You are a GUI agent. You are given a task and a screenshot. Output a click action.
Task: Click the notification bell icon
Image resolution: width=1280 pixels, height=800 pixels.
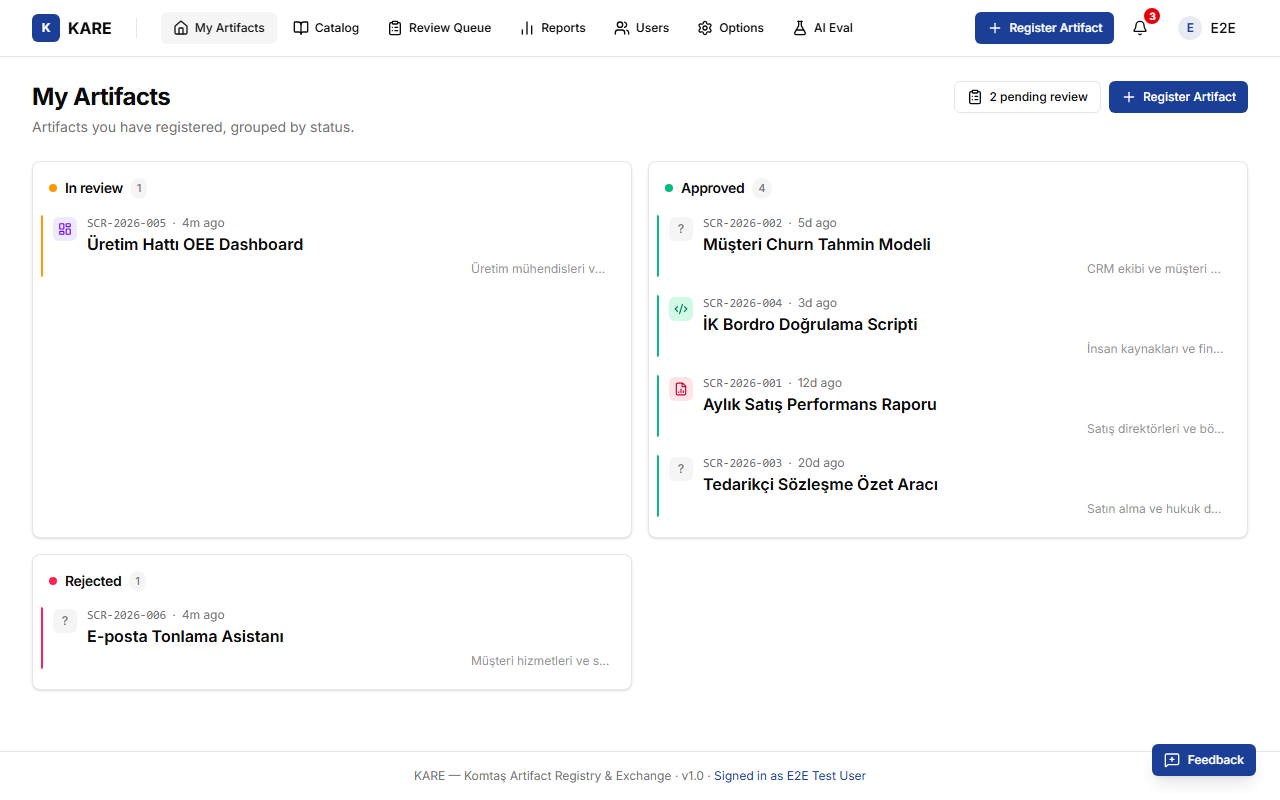pyautogui.click(x=1140, y=28)
